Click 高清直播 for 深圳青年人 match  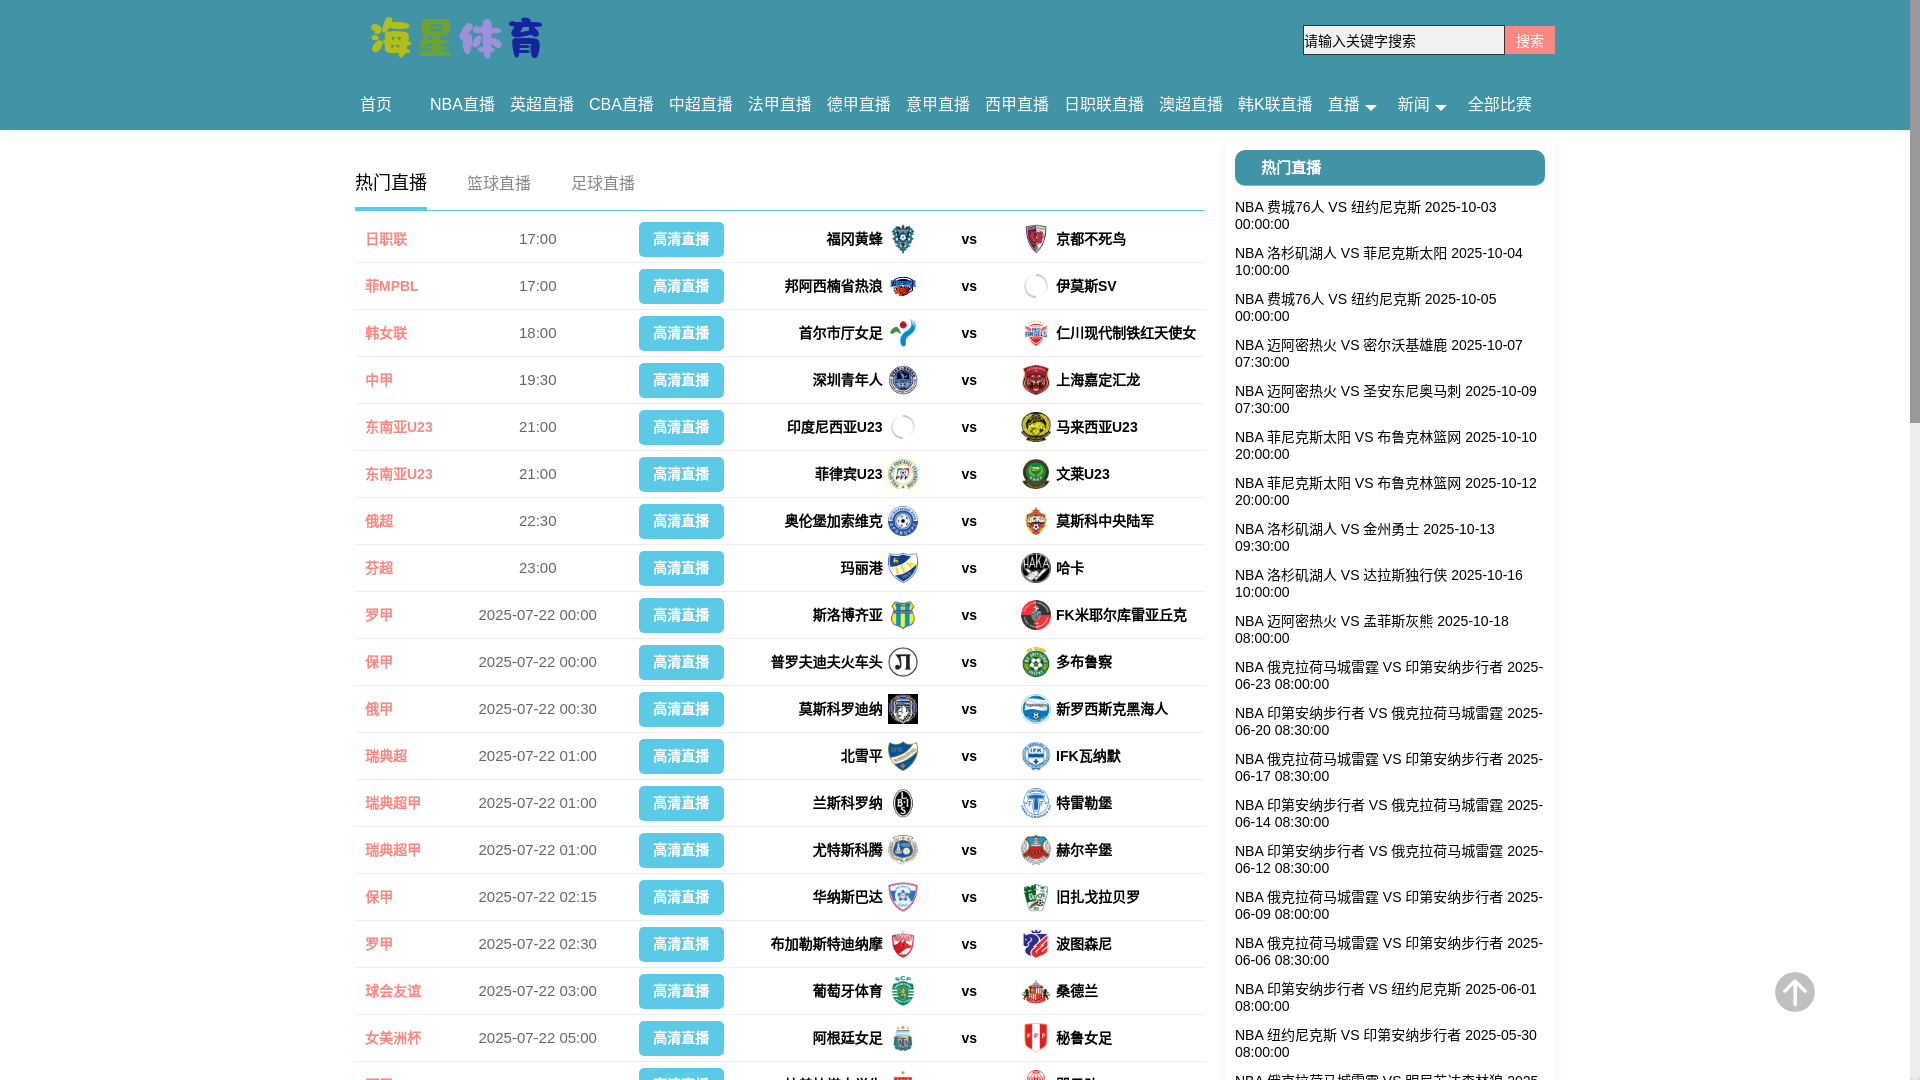click(681, 380)
